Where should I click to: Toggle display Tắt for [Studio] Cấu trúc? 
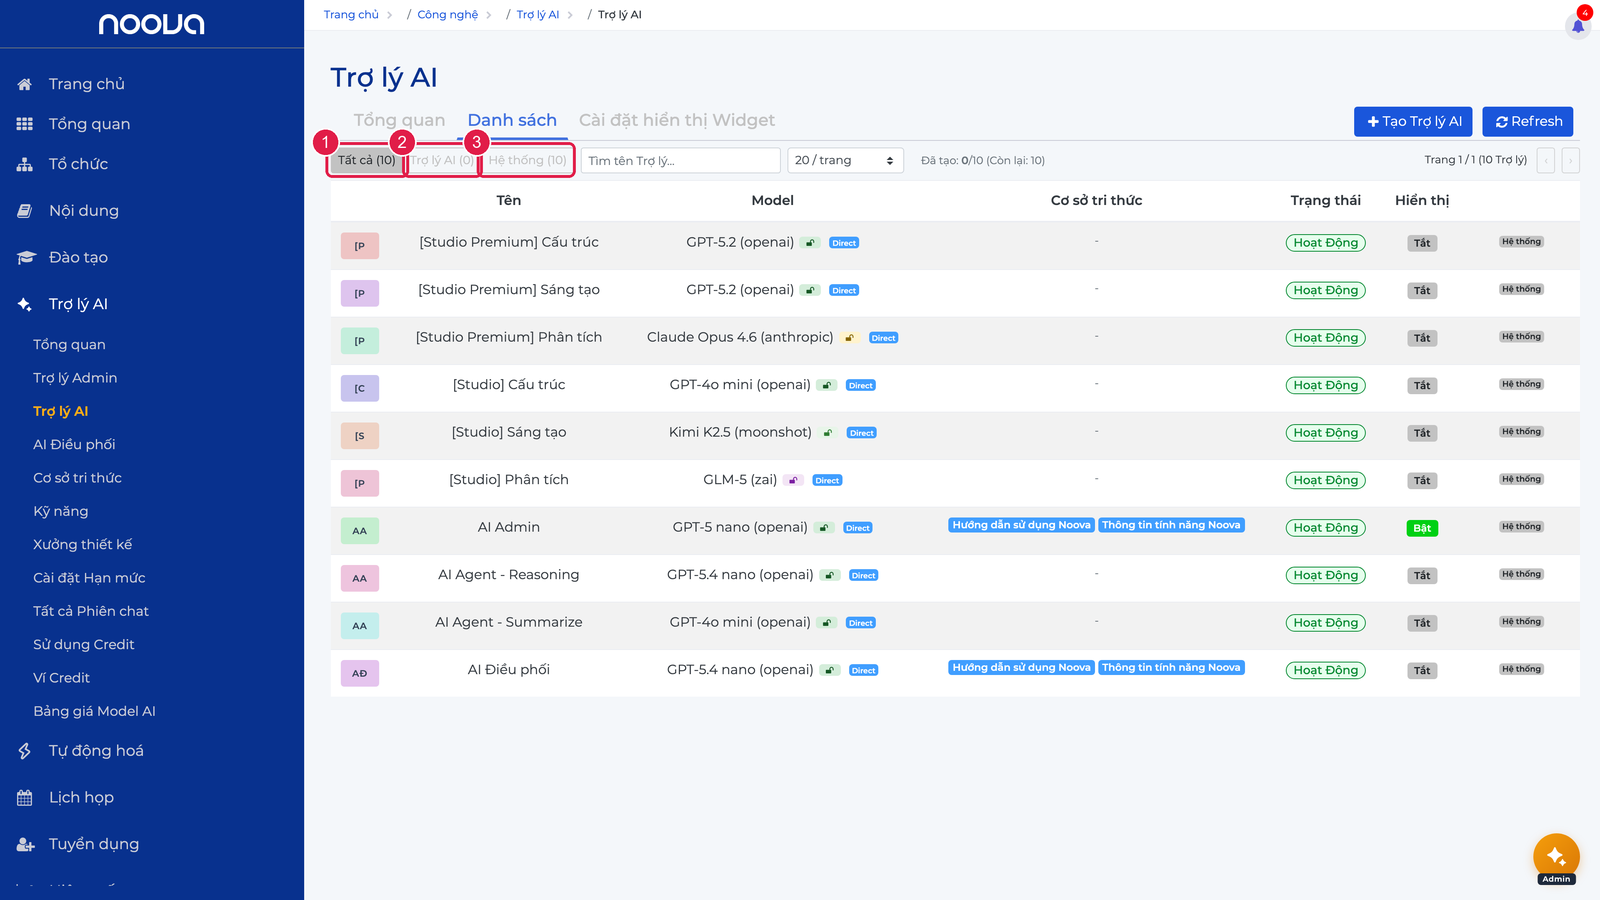[x=1422, y=386]
